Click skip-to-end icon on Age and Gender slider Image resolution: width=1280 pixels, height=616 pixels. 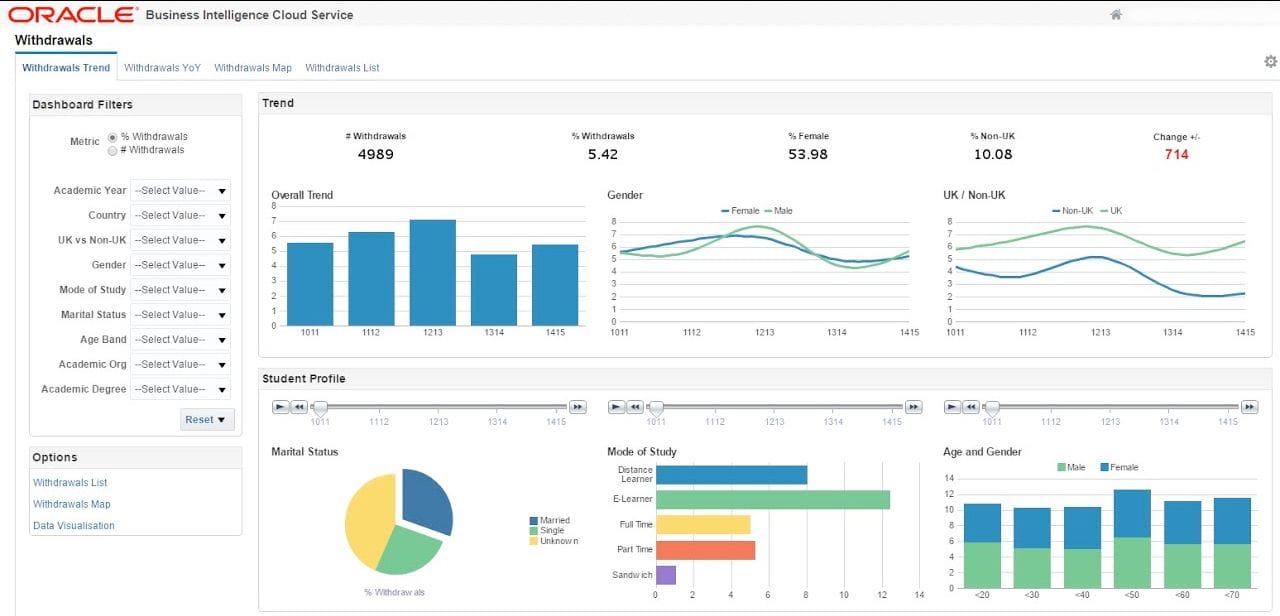point(1249,407)
